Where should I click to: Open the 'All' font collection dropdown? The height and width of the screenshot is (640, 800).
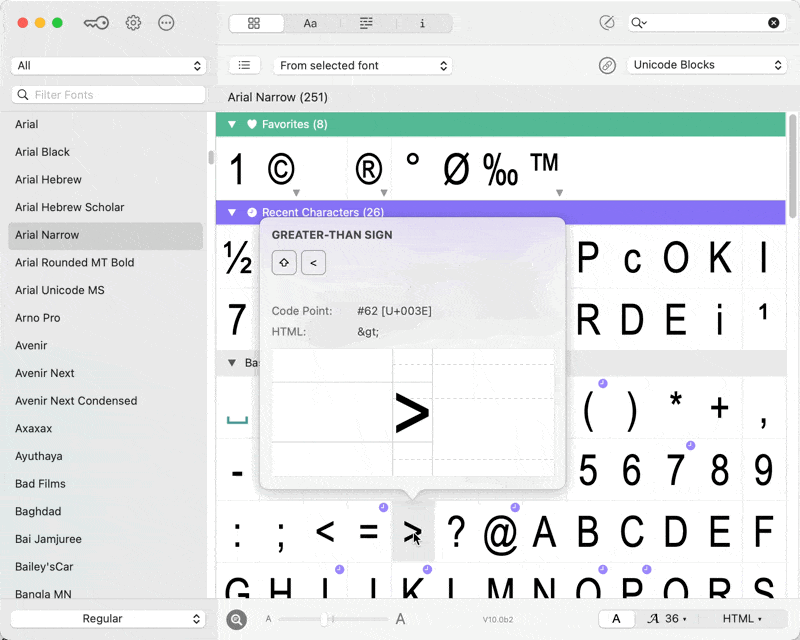click(108, 65)
